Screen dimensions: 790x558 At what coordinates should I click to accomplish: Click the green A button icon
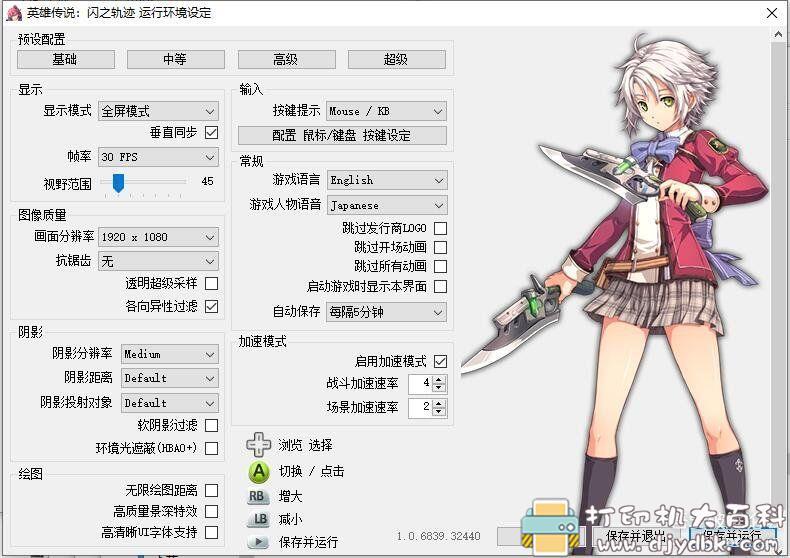(259, 472)
